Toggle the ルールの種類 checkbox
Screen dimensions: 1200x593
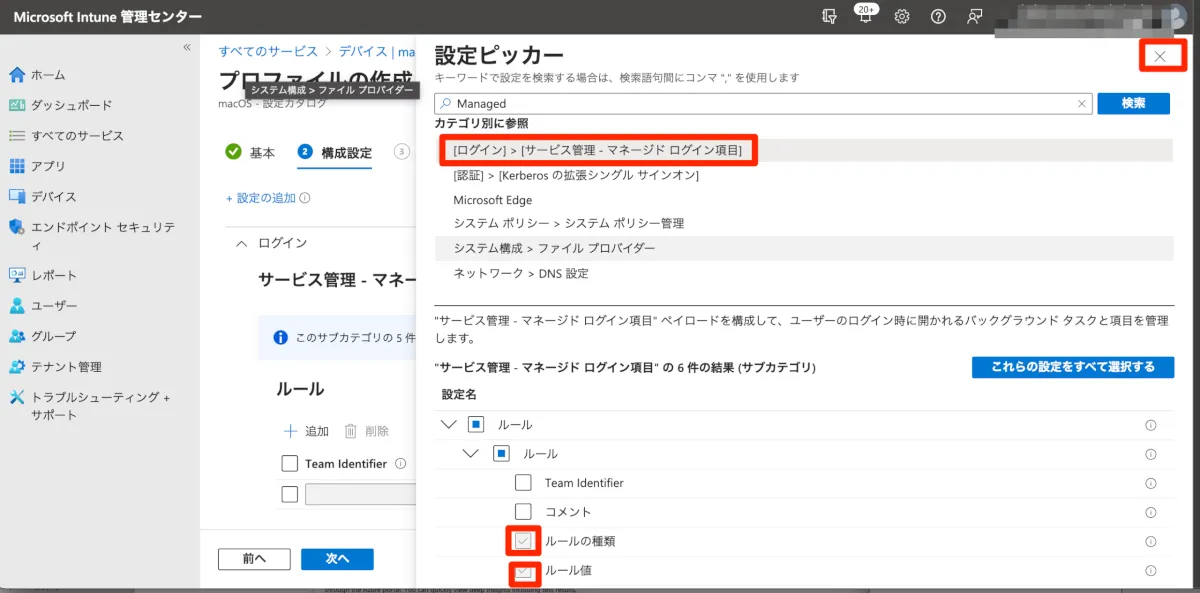(523, 541)
